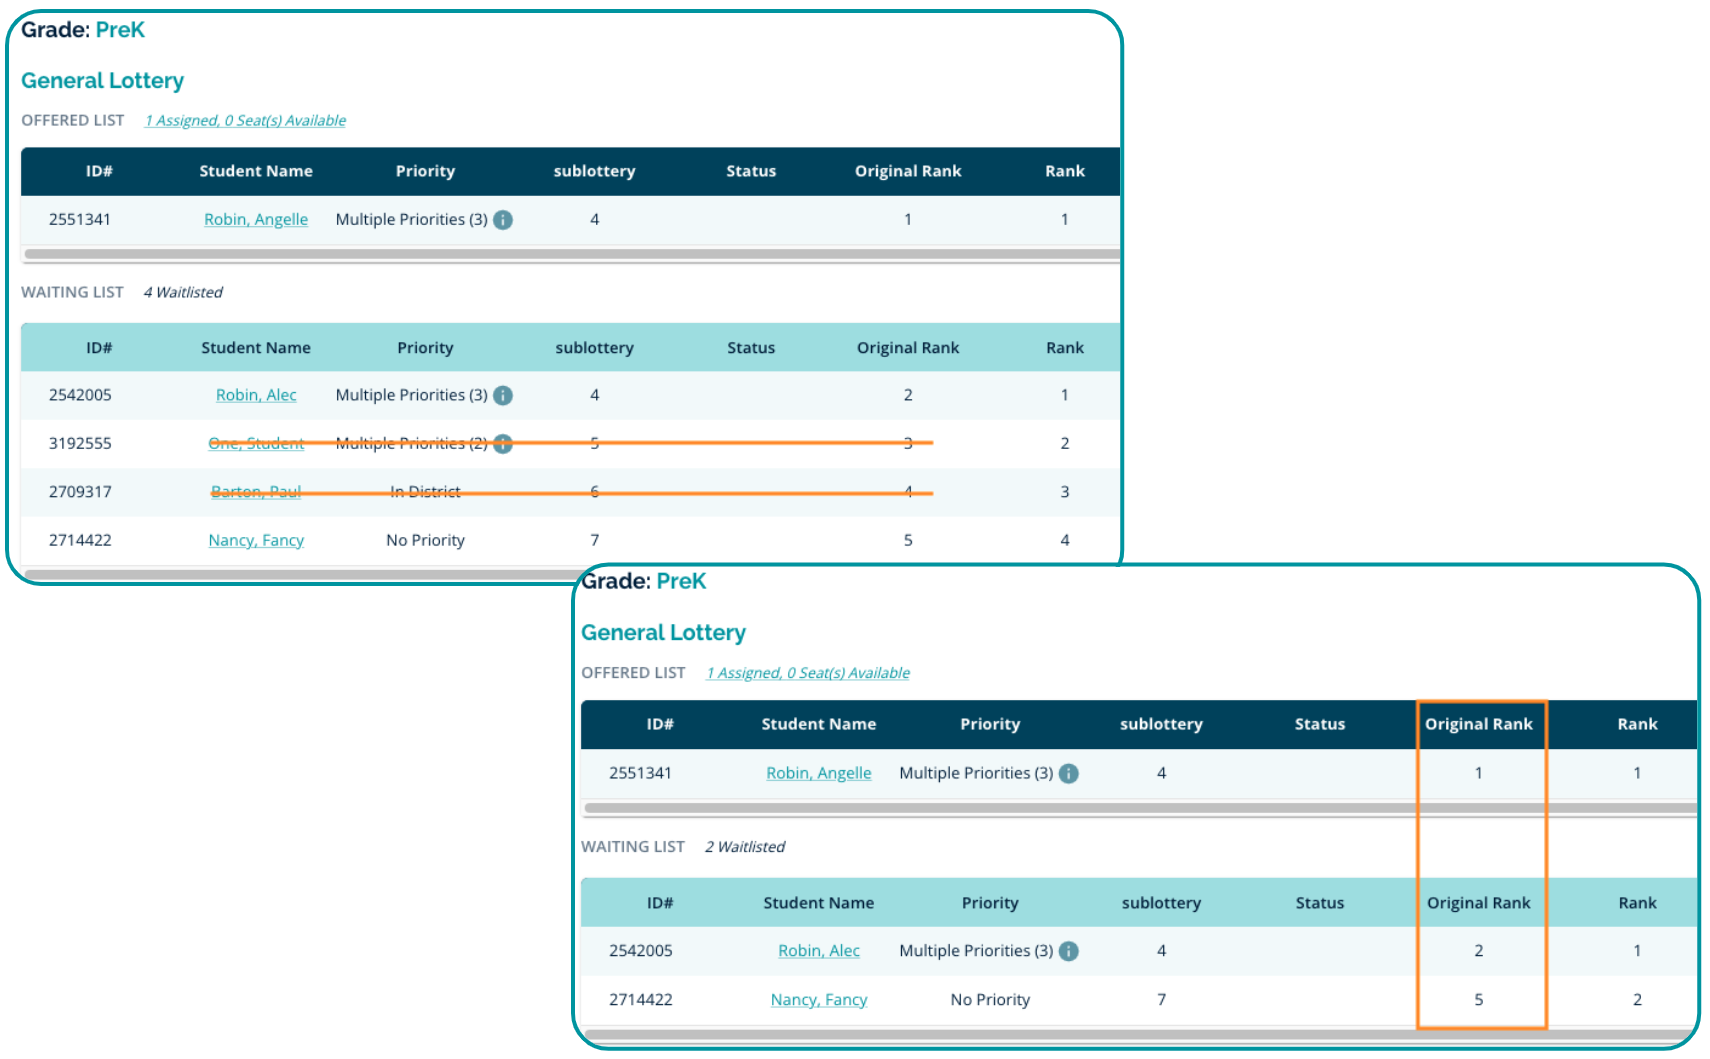The image size is (1710, 1059).
Task: Click info icon in offered row of panel with strikethrough rows
Action: click(503, 220)
